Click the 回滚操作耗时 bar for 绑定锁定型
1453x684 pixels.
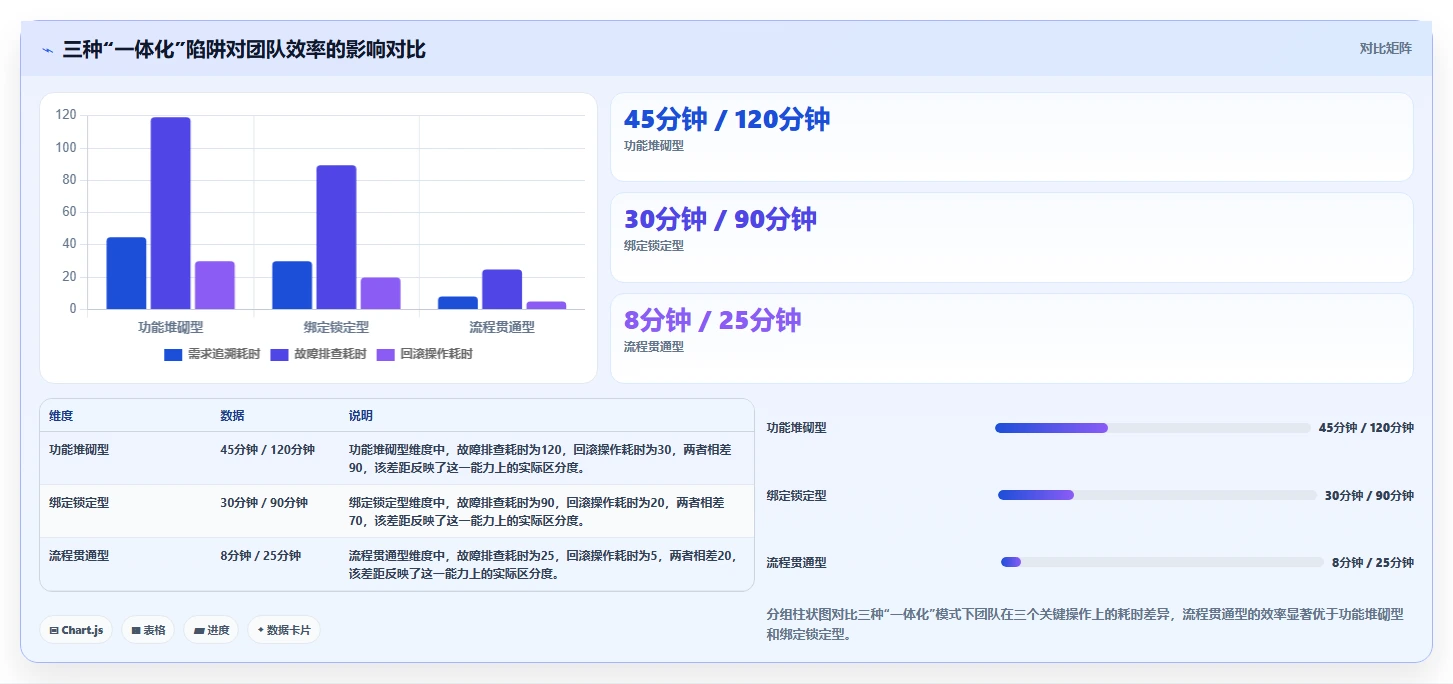(x=380, y=293)
